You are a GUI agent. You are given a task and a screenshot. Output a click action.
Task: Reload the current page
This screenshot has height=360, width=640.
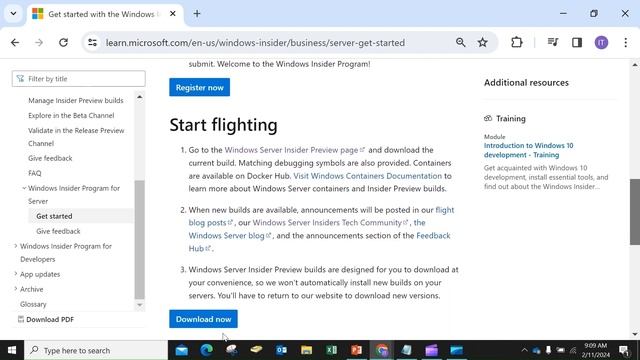(63, 42)
